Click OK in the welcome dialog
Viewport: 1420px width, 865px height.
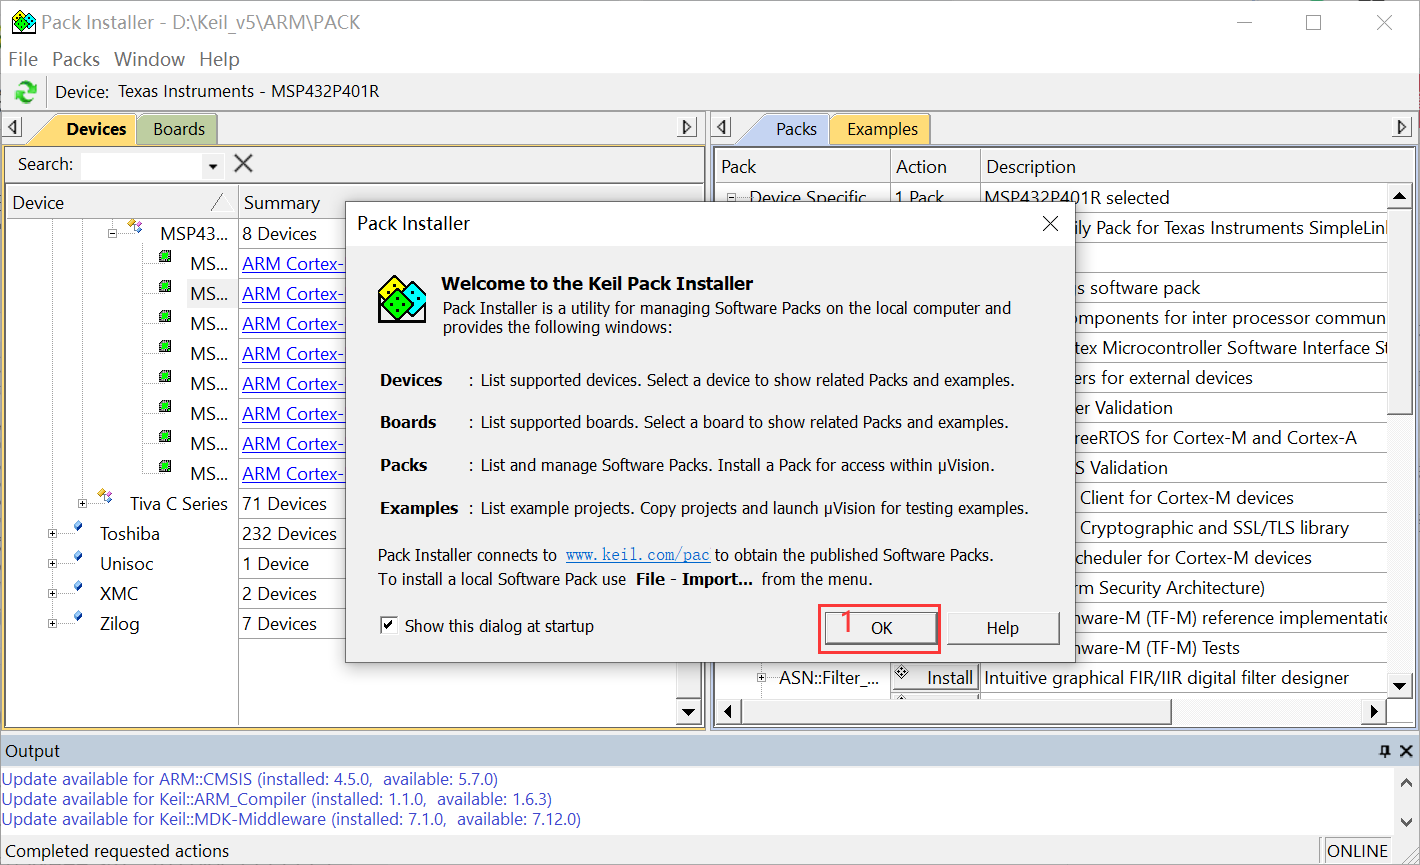tap(880, 628)
